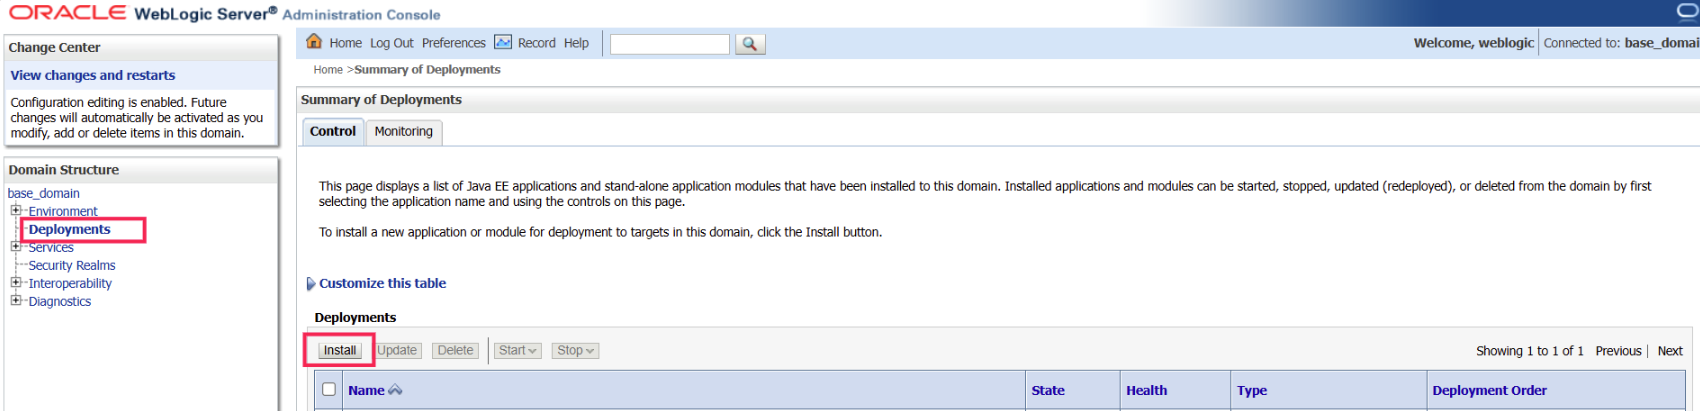Open Preferences from toolbar

(453, 43)
